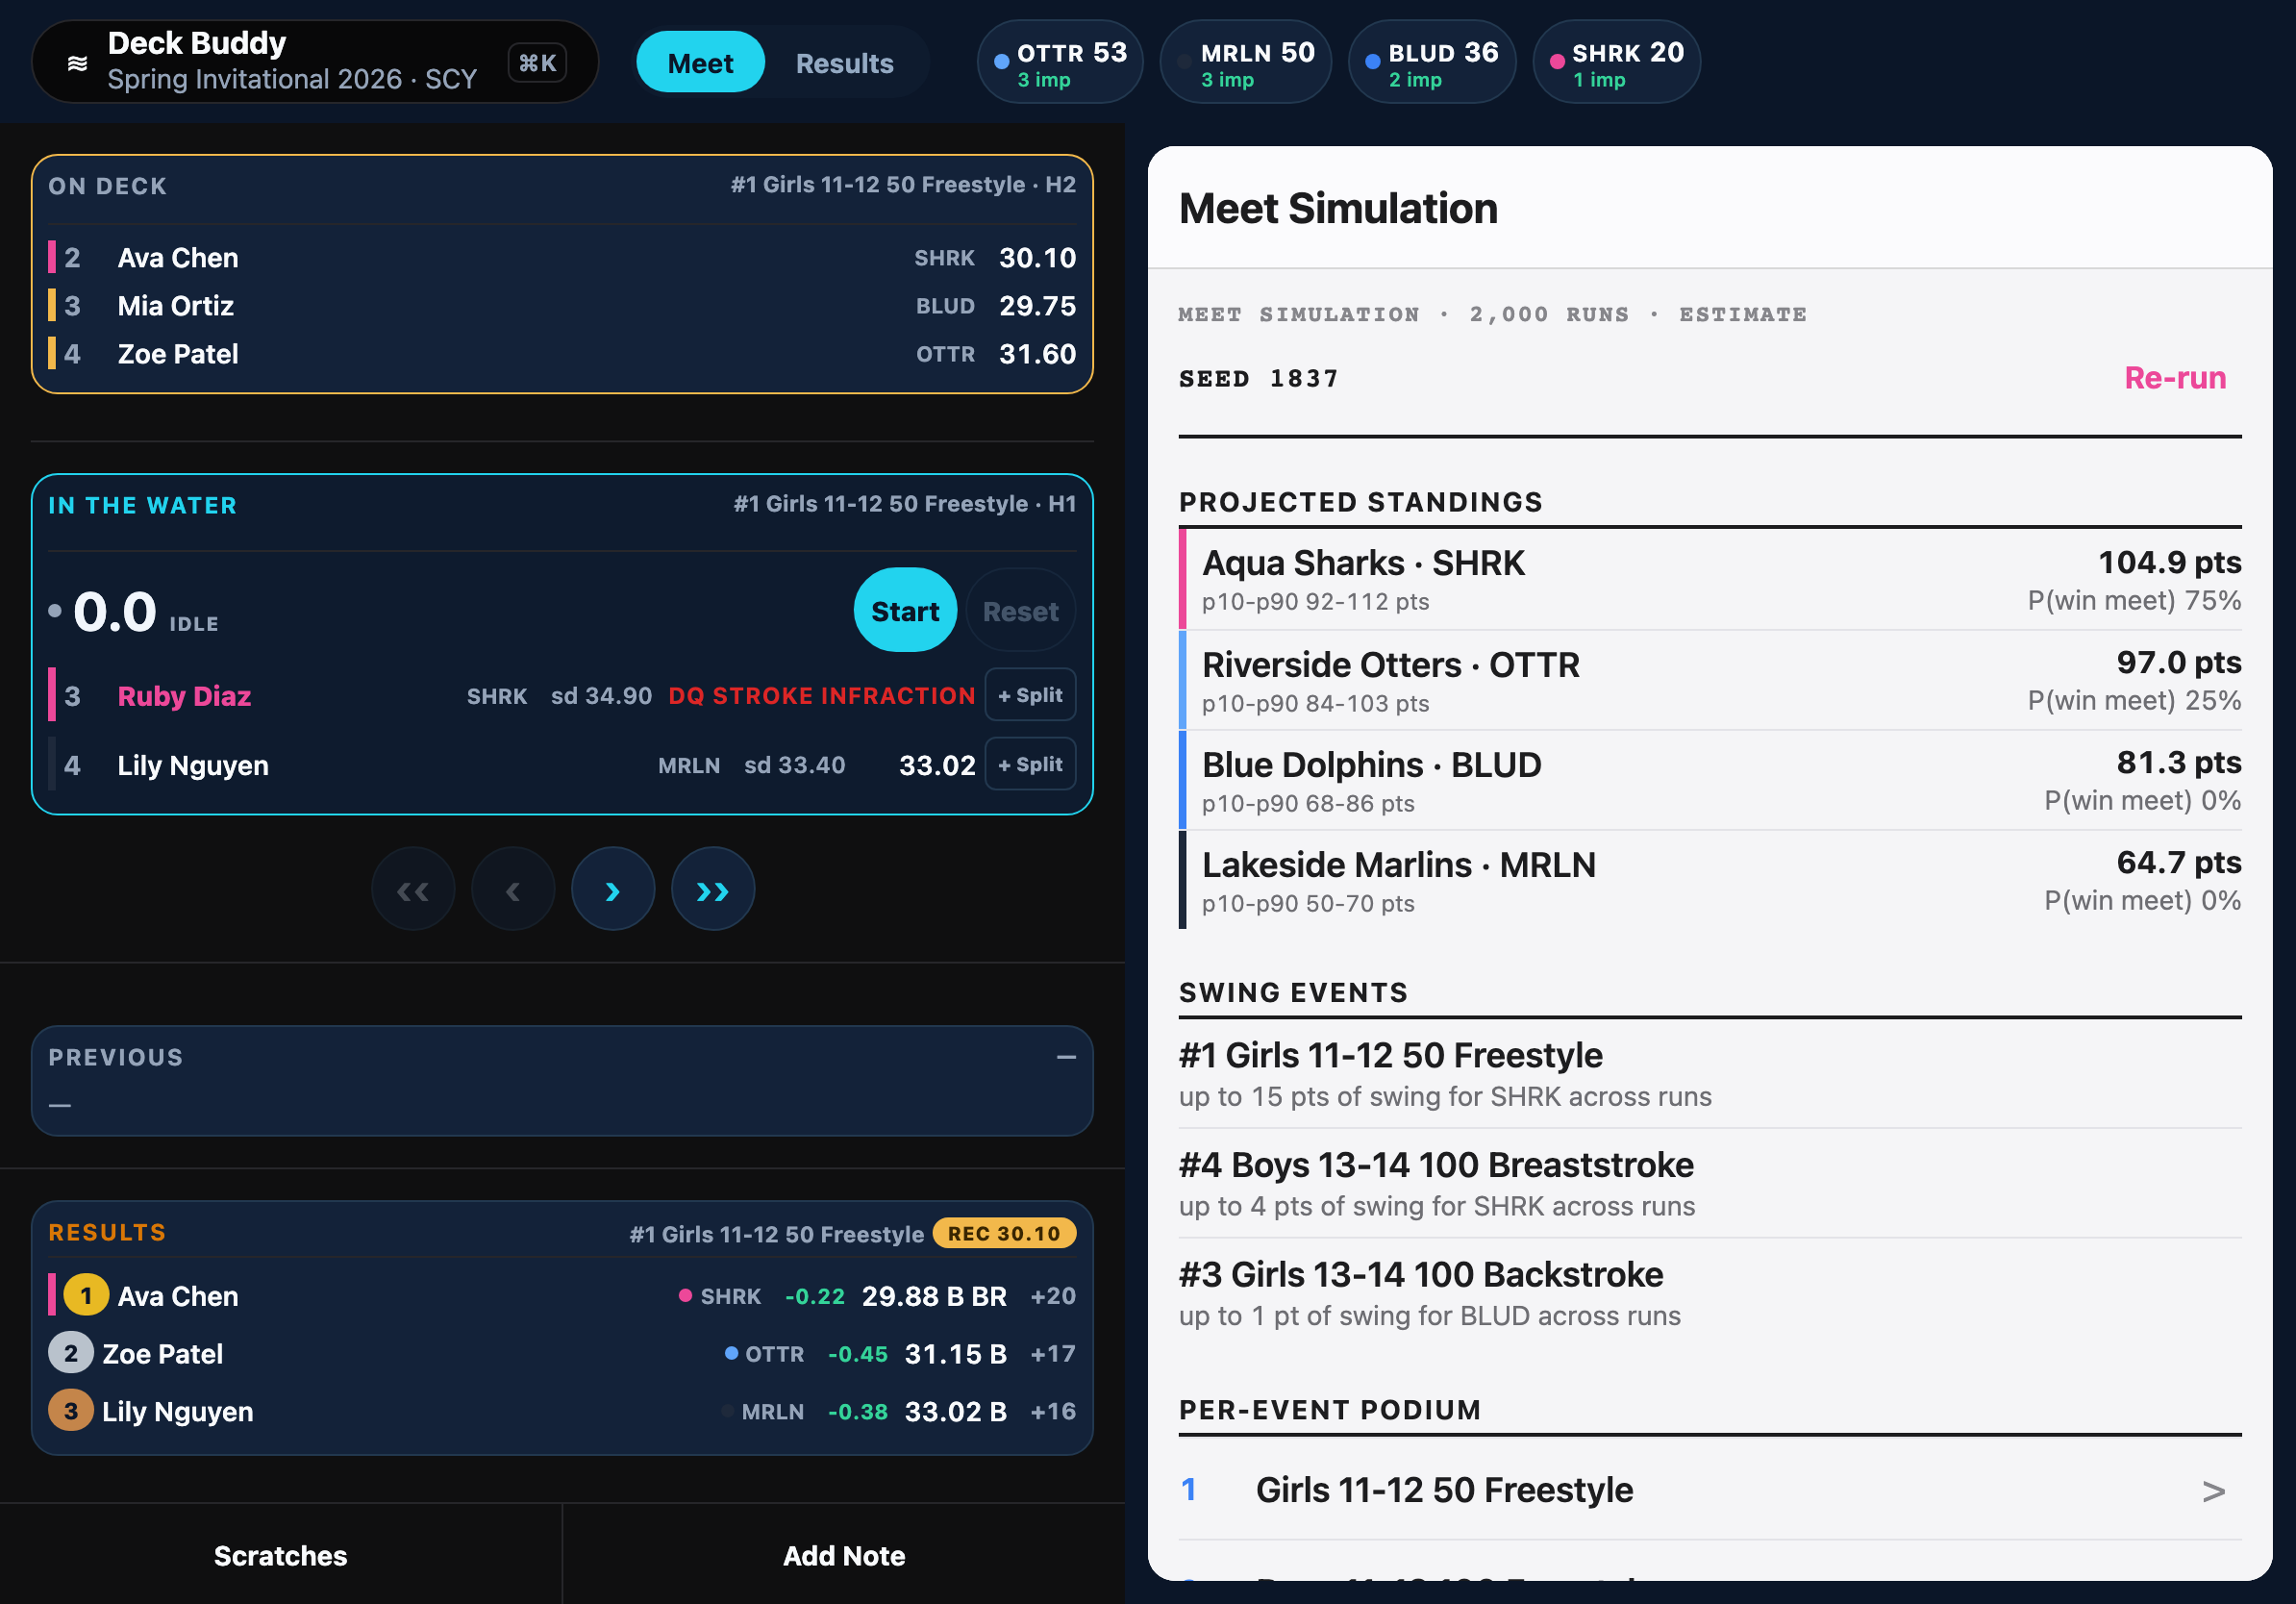Reset the heat timer
This screenshot has height=1604, width=2296.
click(x=1020, y=611)
